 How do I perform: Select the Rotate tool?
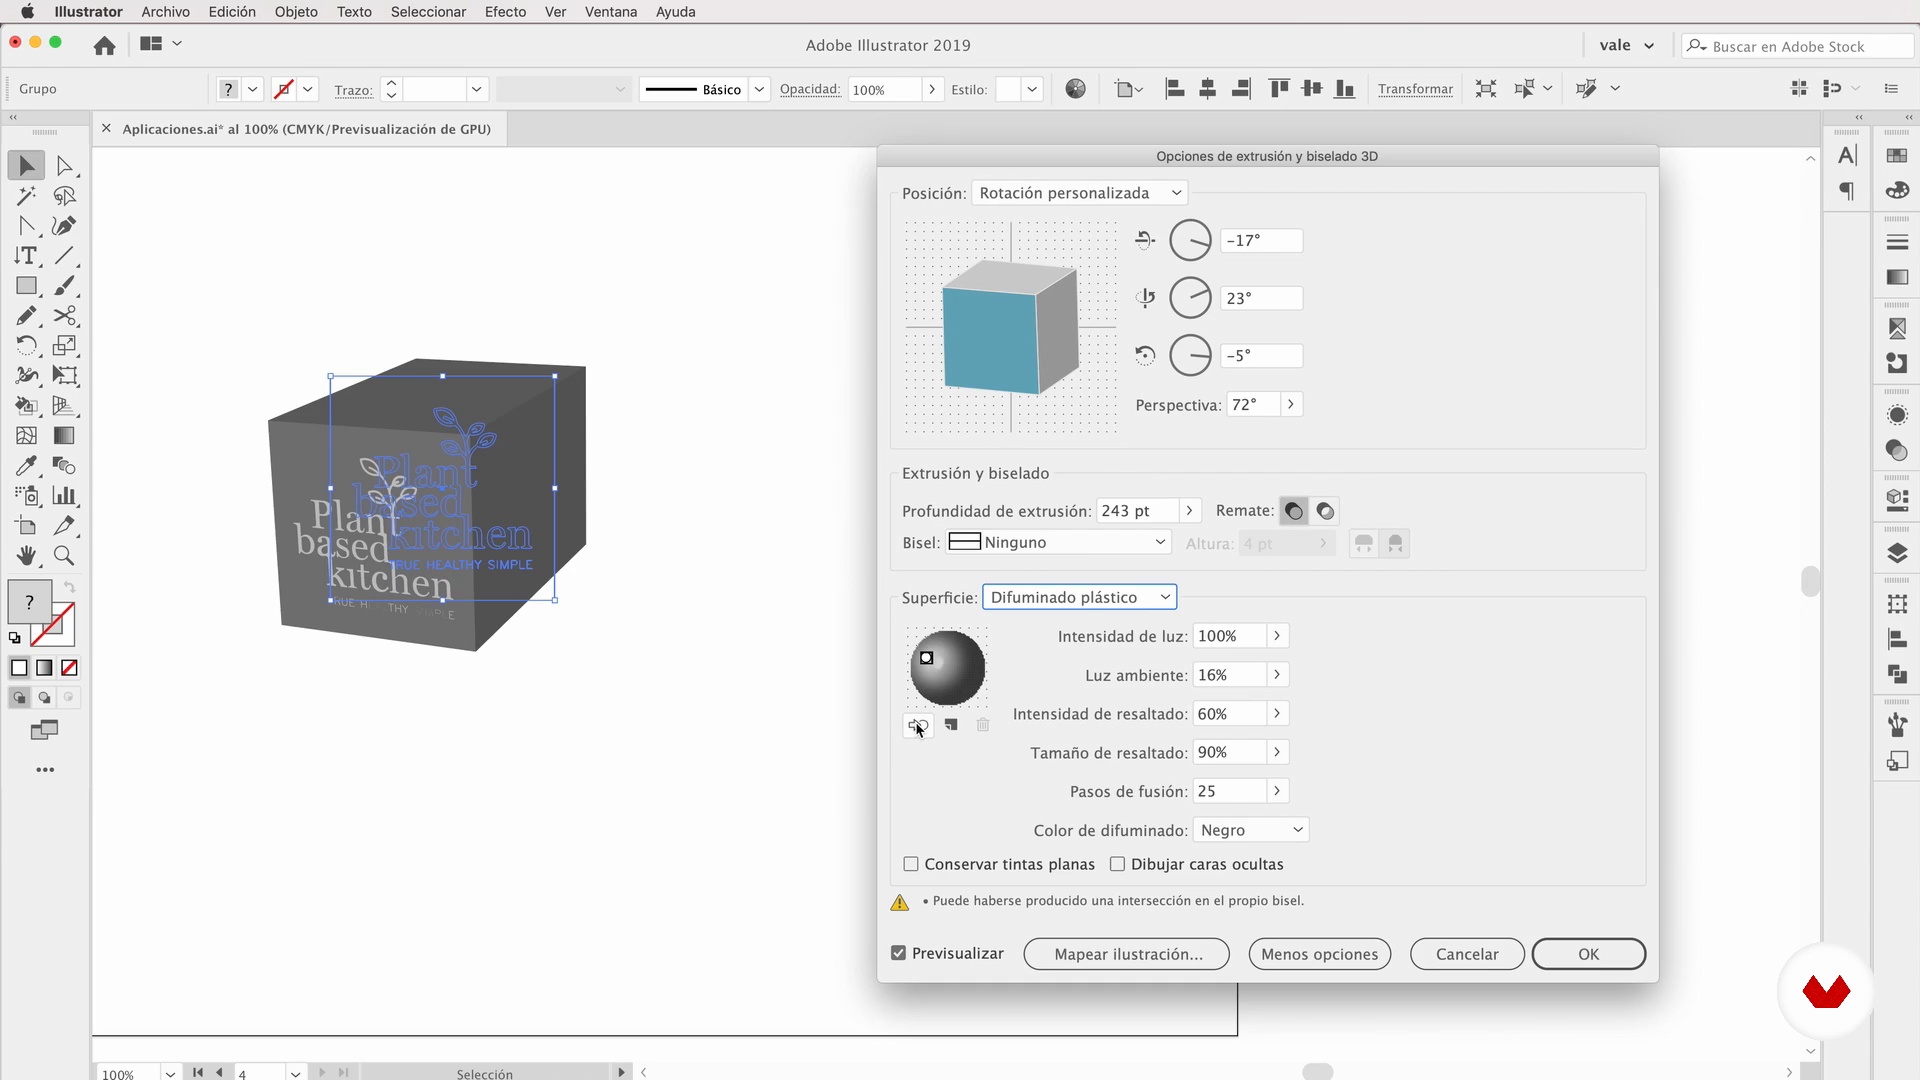tap(27, 346)
